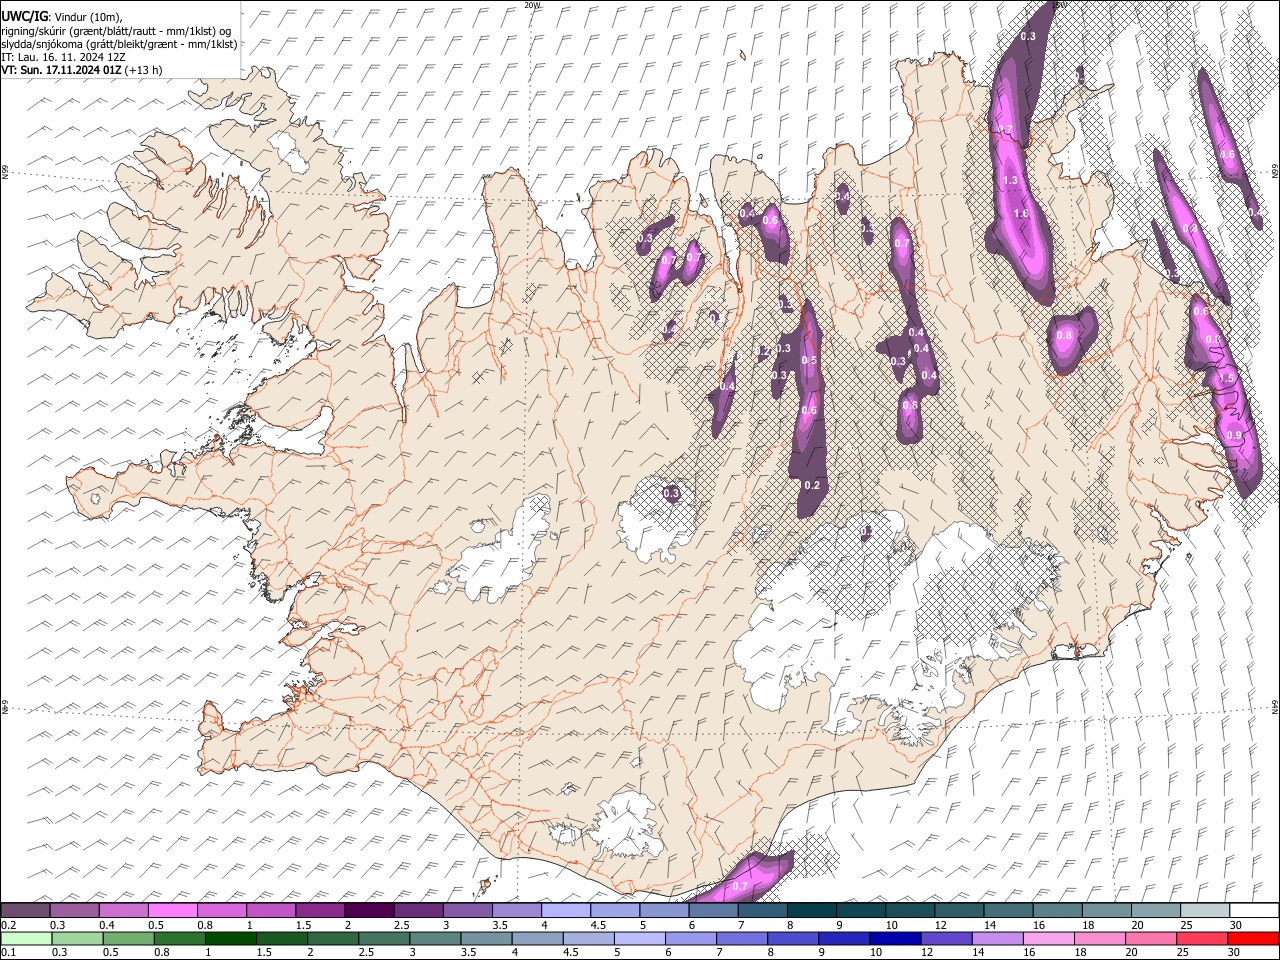
Task: Select the 'VT: Sun. 17.11.2024 01Z (+13 h)' line
Action: (x=82, y=70)
